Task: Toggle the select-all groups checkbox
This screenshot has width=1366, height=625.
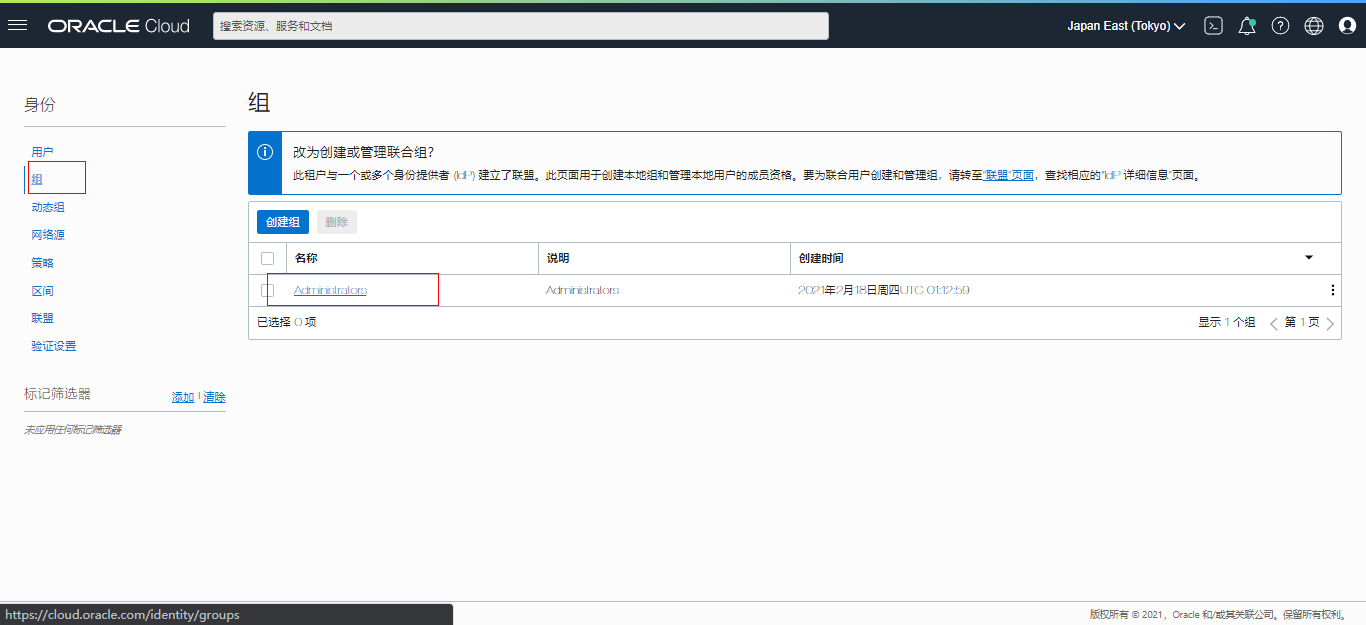Action: (267, 258)
